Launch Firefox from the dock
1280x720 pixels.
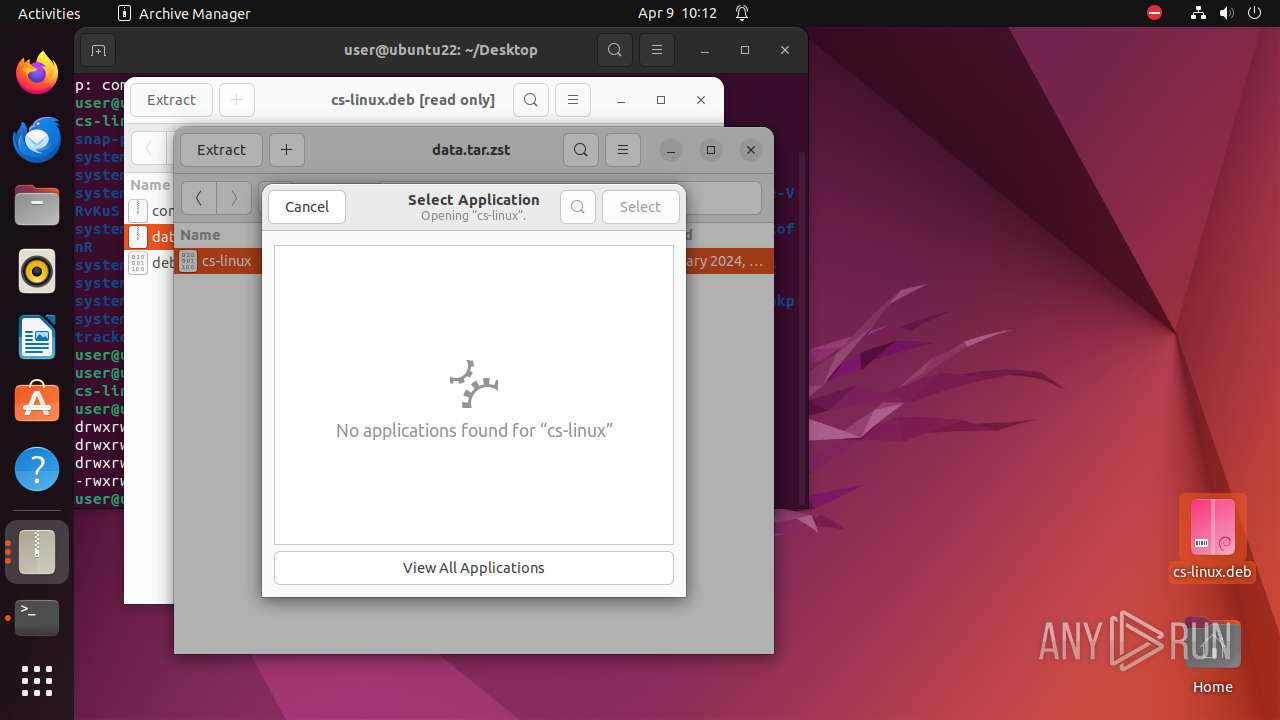pos(37,73)
